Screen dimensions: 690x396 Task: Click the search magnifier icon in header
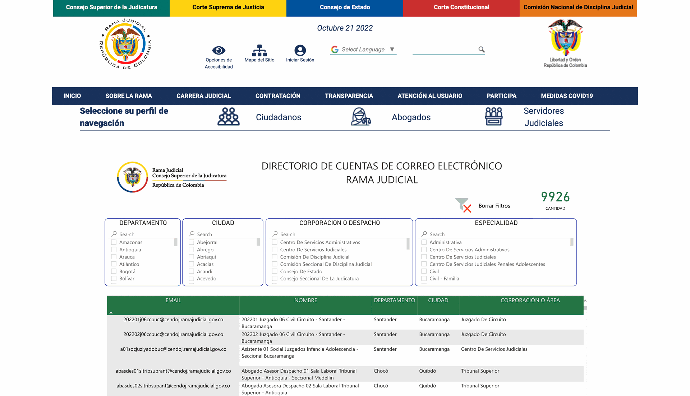481,49
